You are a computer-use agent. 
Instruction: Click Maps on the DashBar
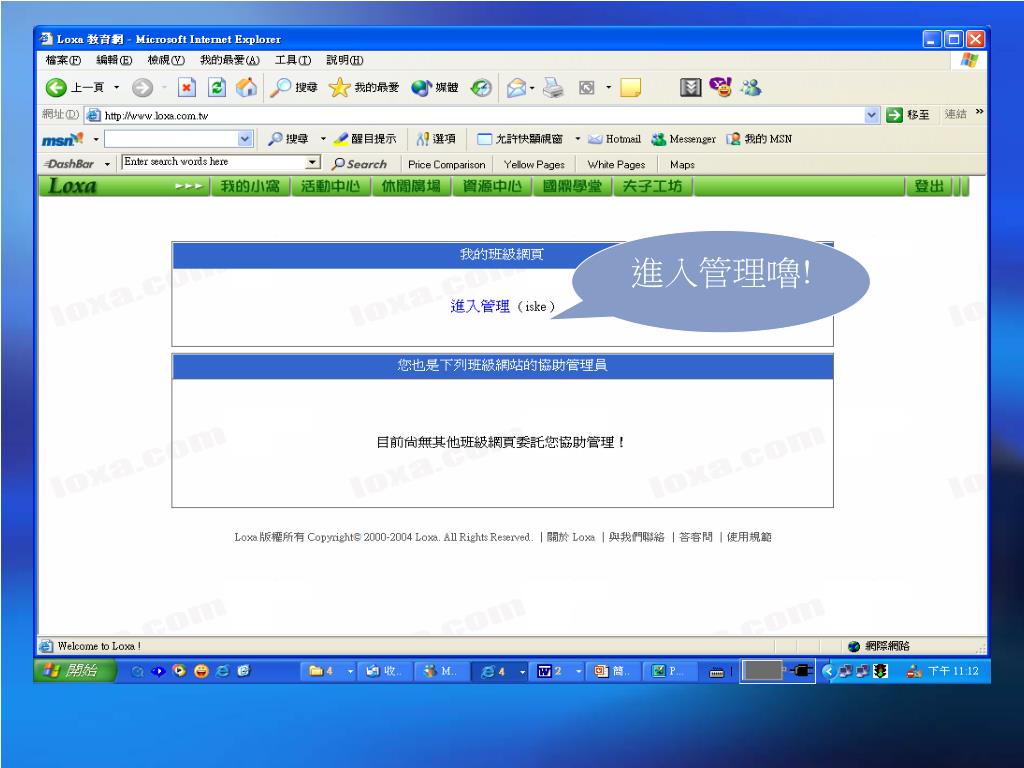click(x=682, y=165)
